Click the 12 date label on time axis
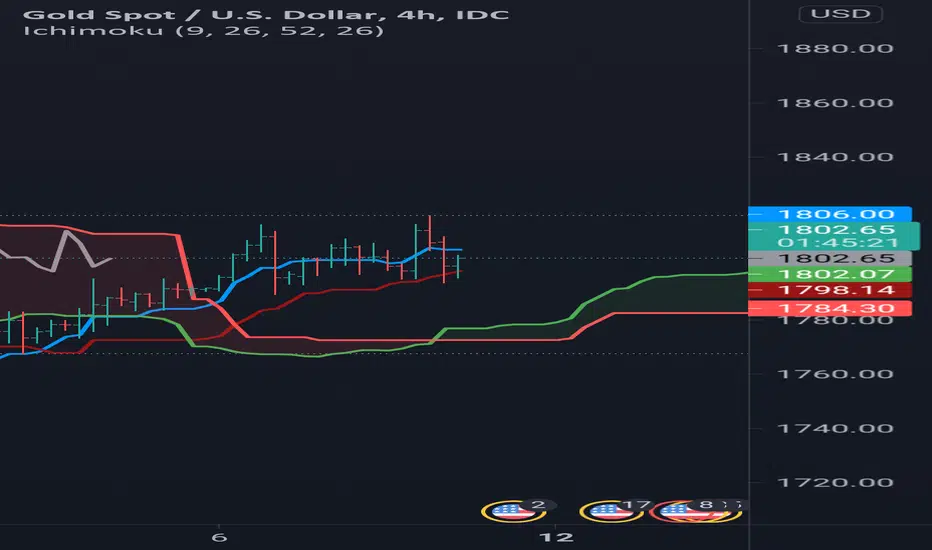Image resolution: width=932 pixels, height=550 pixels. (x=556, y=538)
